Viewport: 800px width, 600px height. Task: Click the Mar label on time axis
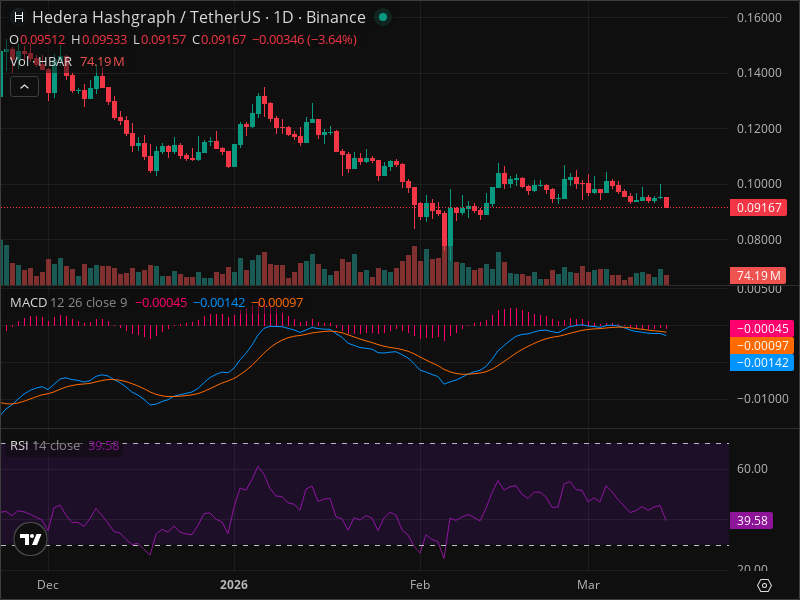[x=588, y=585]
